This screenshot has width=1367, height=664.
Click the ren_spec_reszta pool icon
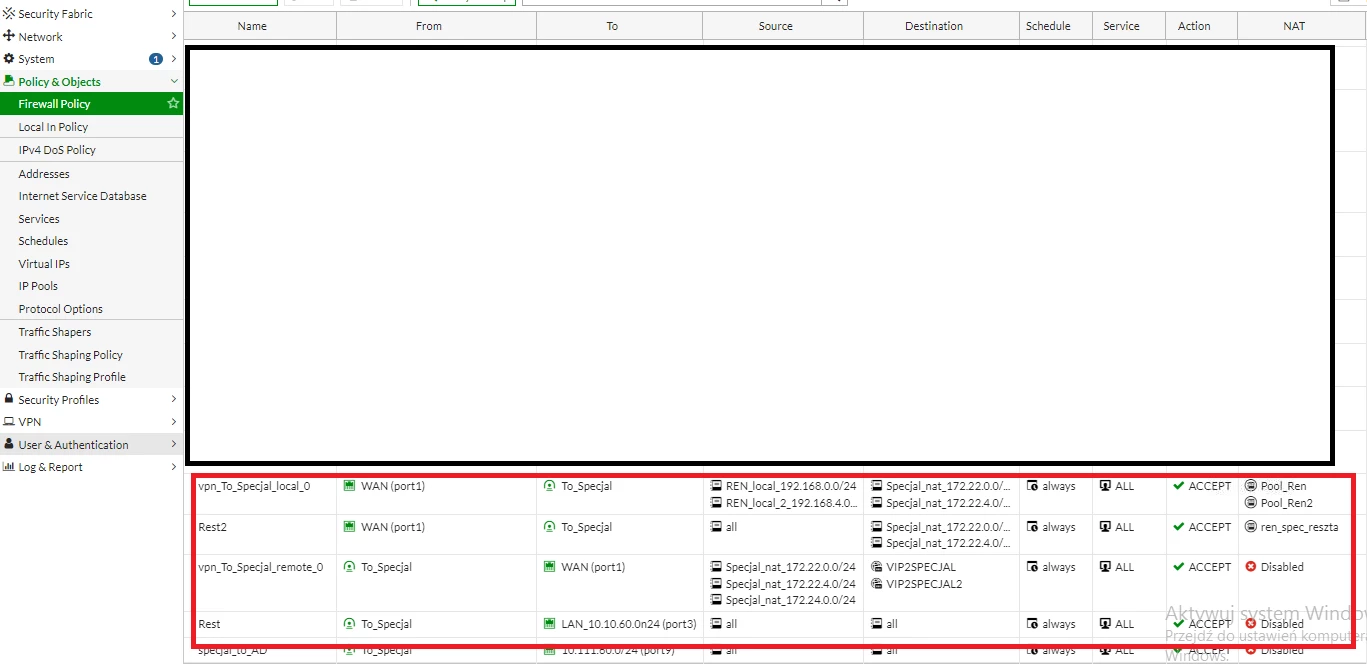point(1251,527)
